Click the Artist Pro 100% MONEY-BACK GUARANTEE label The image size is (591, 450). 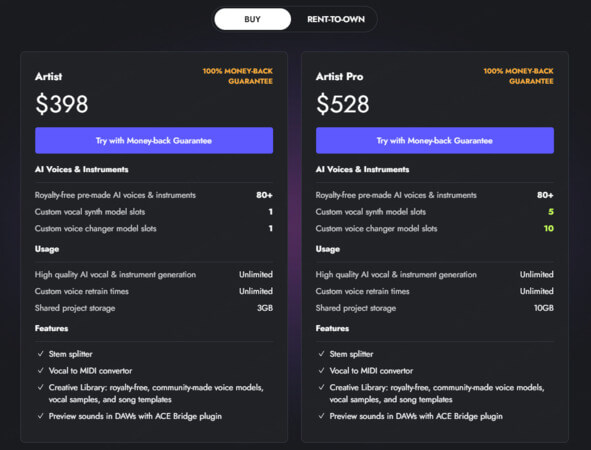coord(519,76)
